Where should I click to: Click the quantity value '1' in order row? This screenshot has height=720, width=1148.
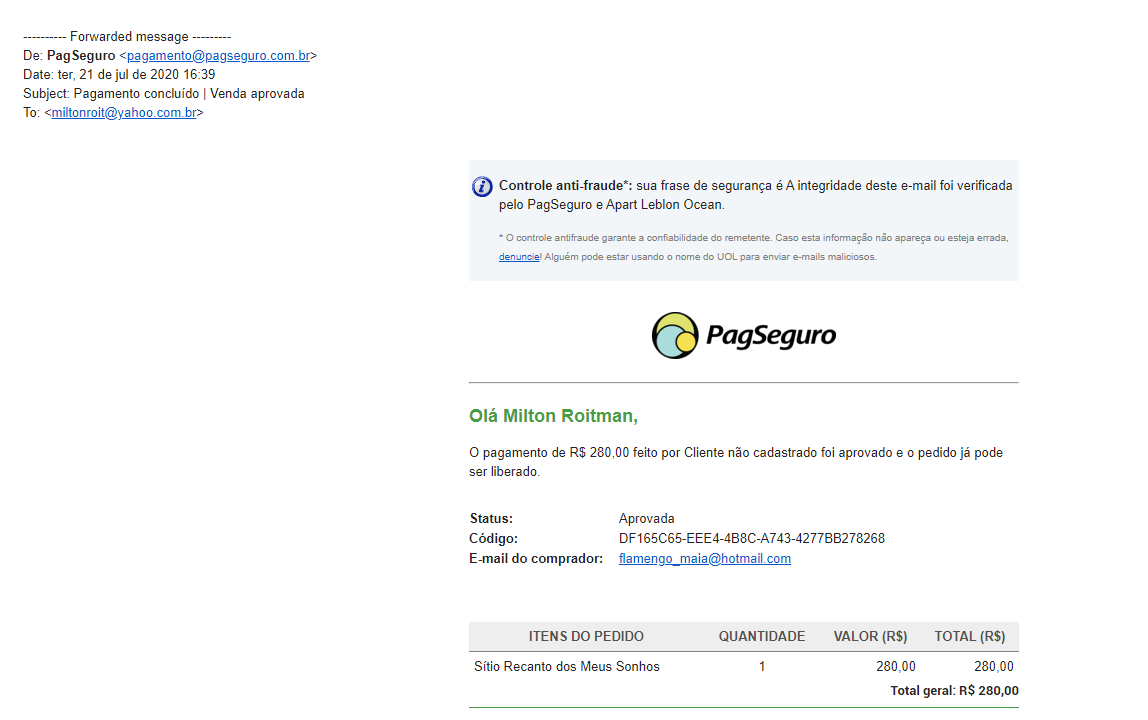coord(762,667)
